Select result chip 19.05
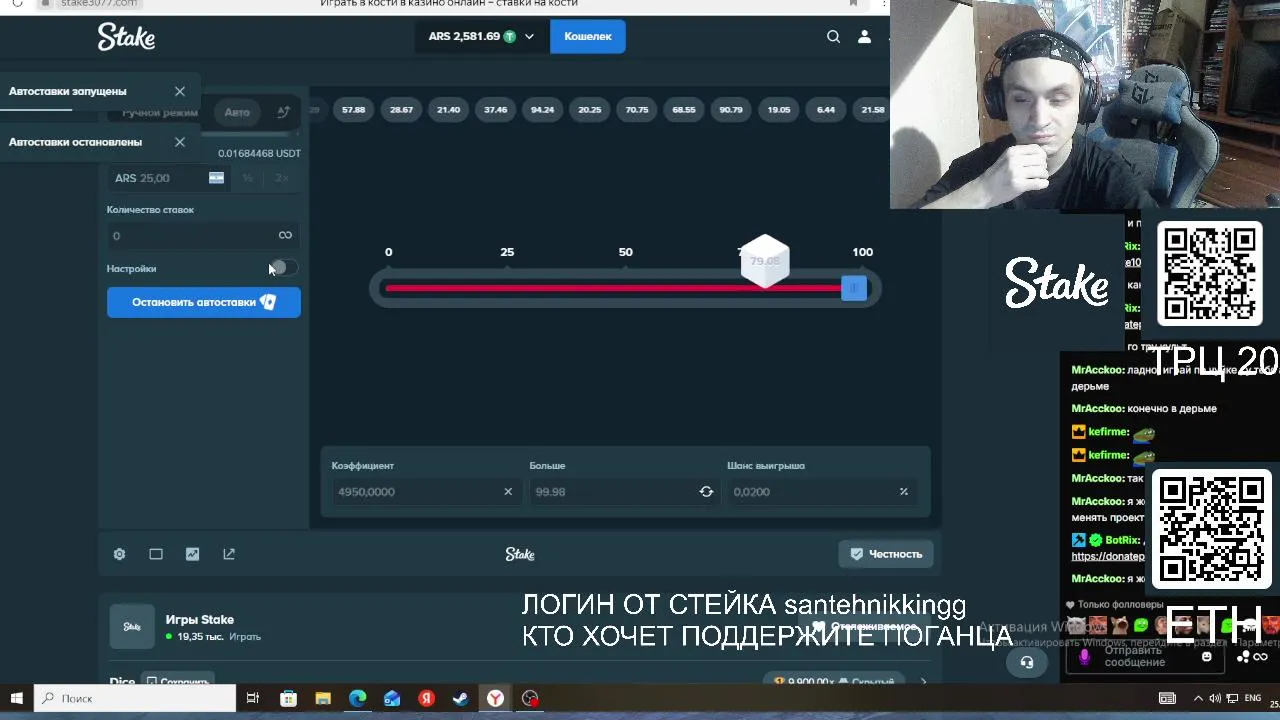Image resolution: width=1280 pixels, height=720 pixels. (x=778, y=109)
